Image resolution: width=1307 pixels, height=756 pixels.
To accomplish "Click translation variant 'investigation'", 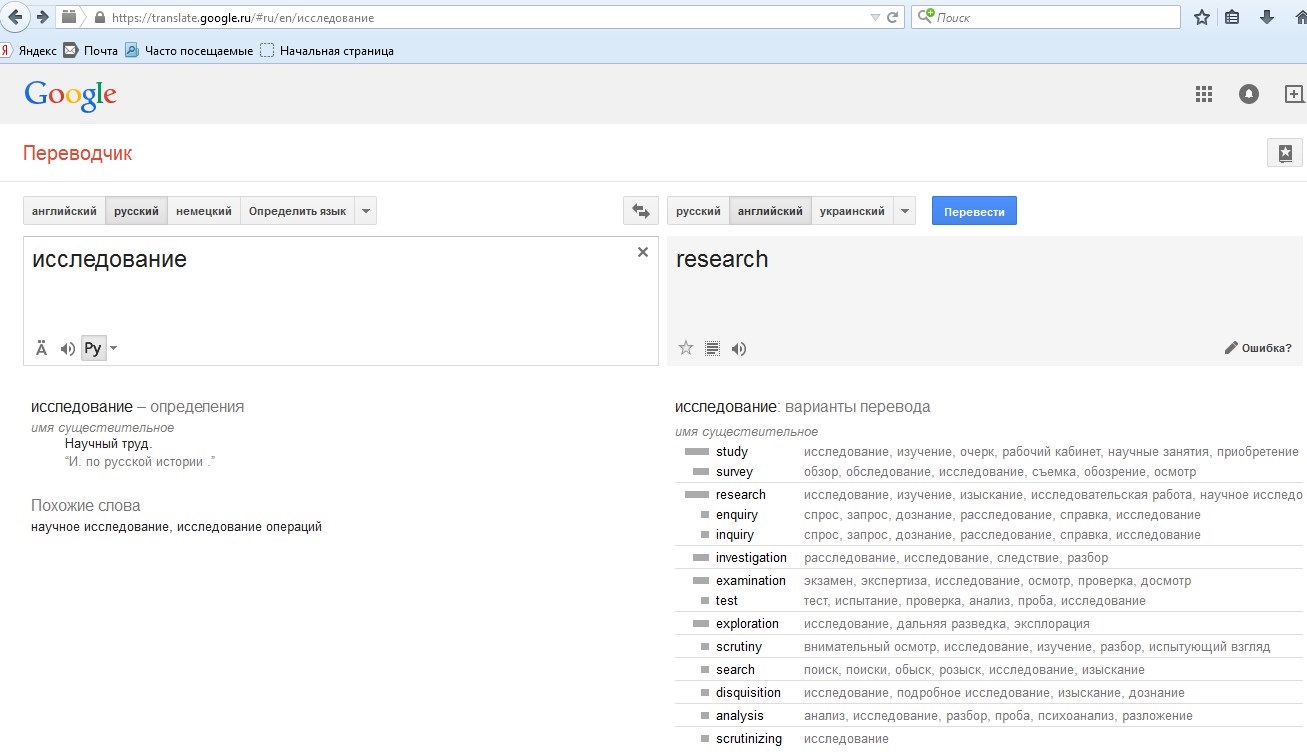I will click(x=751, y=558).
